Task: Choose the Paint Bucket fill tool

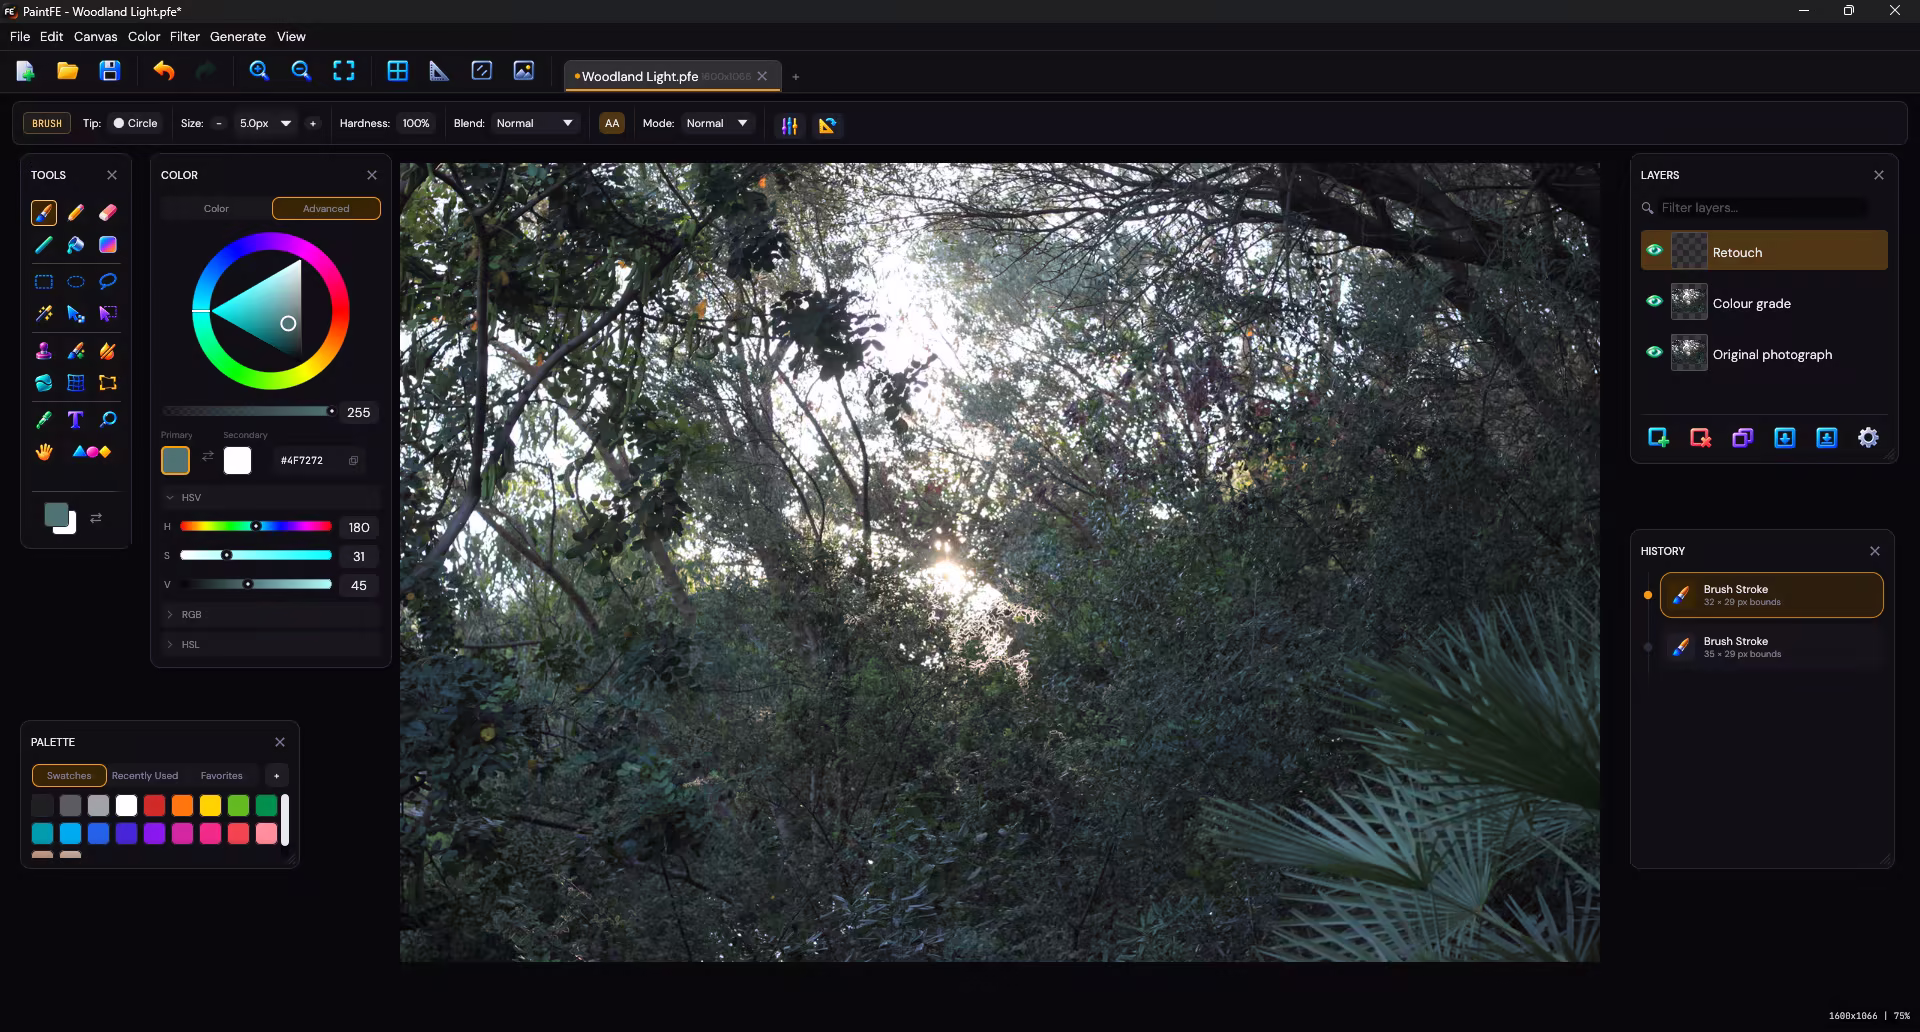Action: (76, 245)
